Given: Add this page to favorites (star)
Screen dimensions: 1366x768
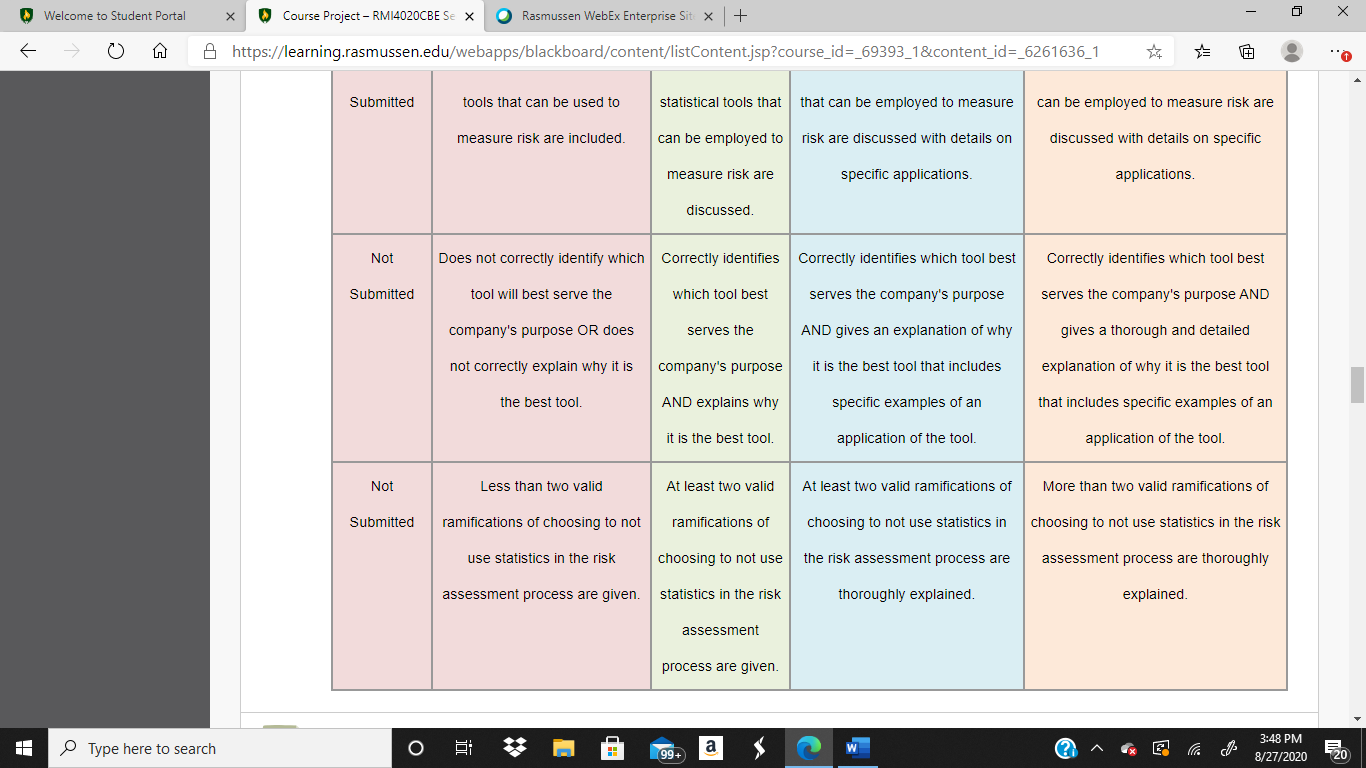Looking at the screenshot, I should tap(1154, 51).
